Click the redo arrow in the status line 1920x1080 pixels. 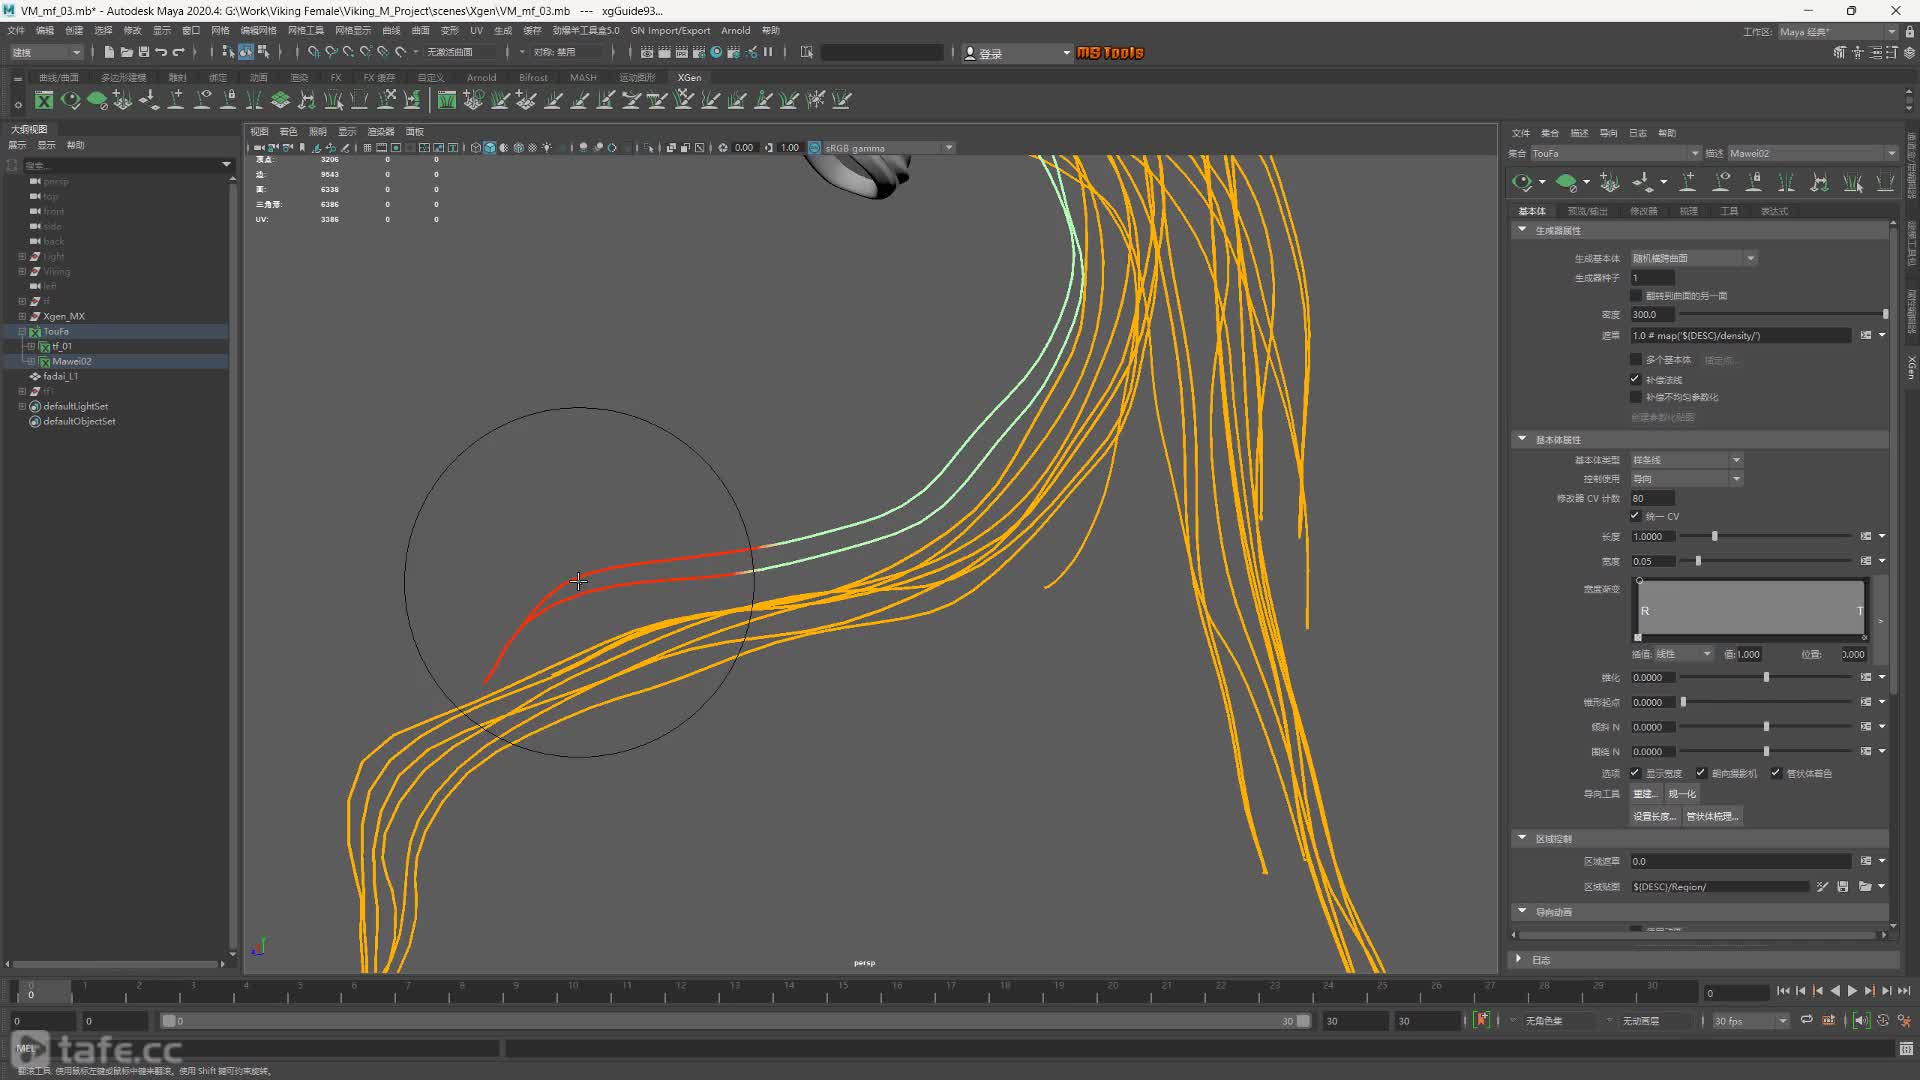pos(179,52)
